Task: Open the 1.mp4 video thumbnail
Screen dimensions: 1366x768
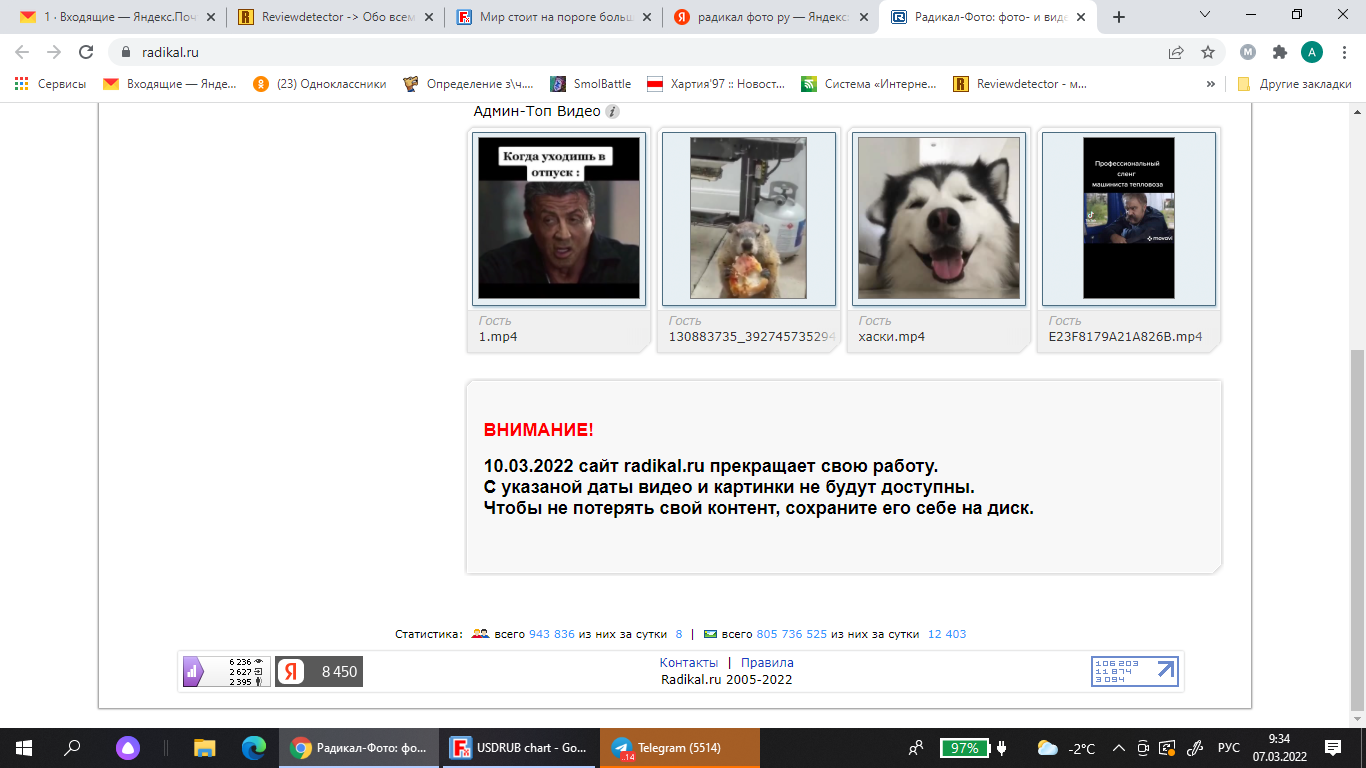Action: (558, 218)
